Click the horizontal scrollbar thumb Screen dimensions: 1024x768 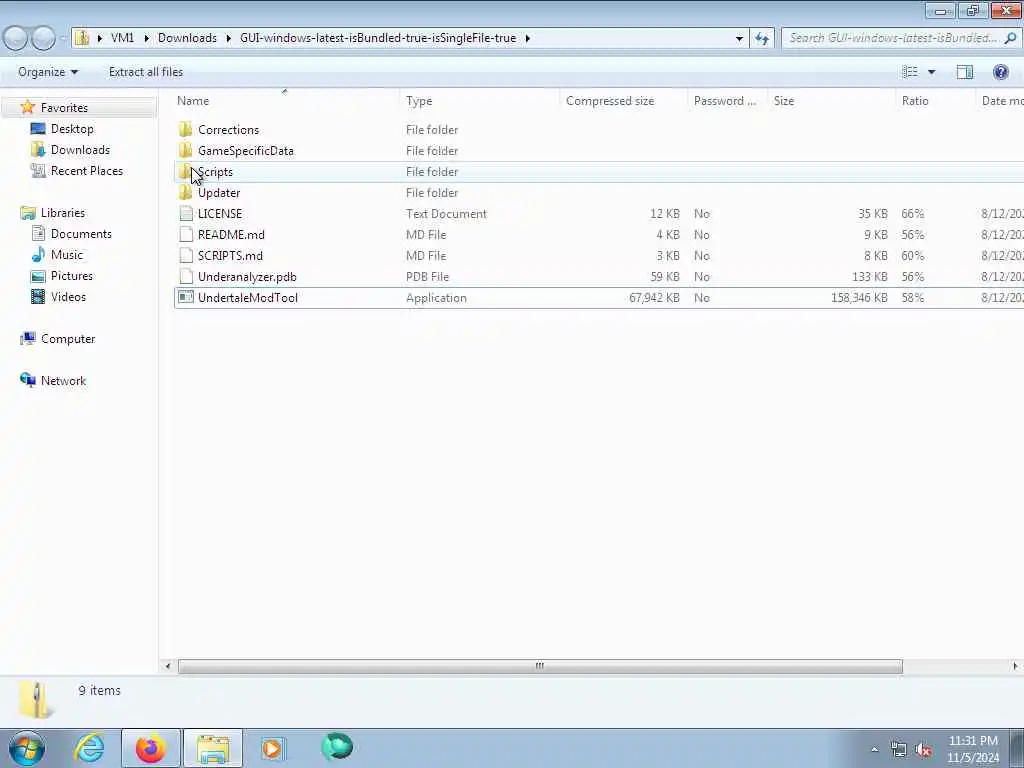[540, 666]
